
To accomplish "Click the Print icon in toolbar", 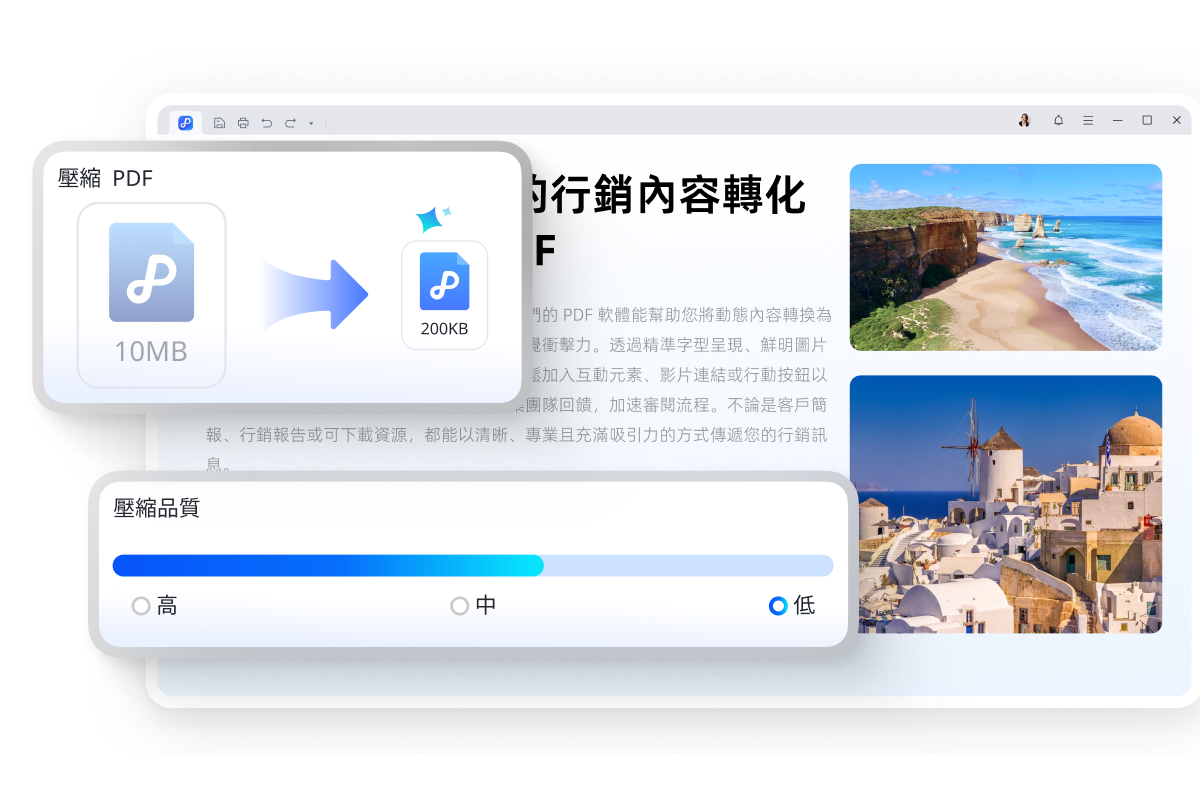I will 243,122.
